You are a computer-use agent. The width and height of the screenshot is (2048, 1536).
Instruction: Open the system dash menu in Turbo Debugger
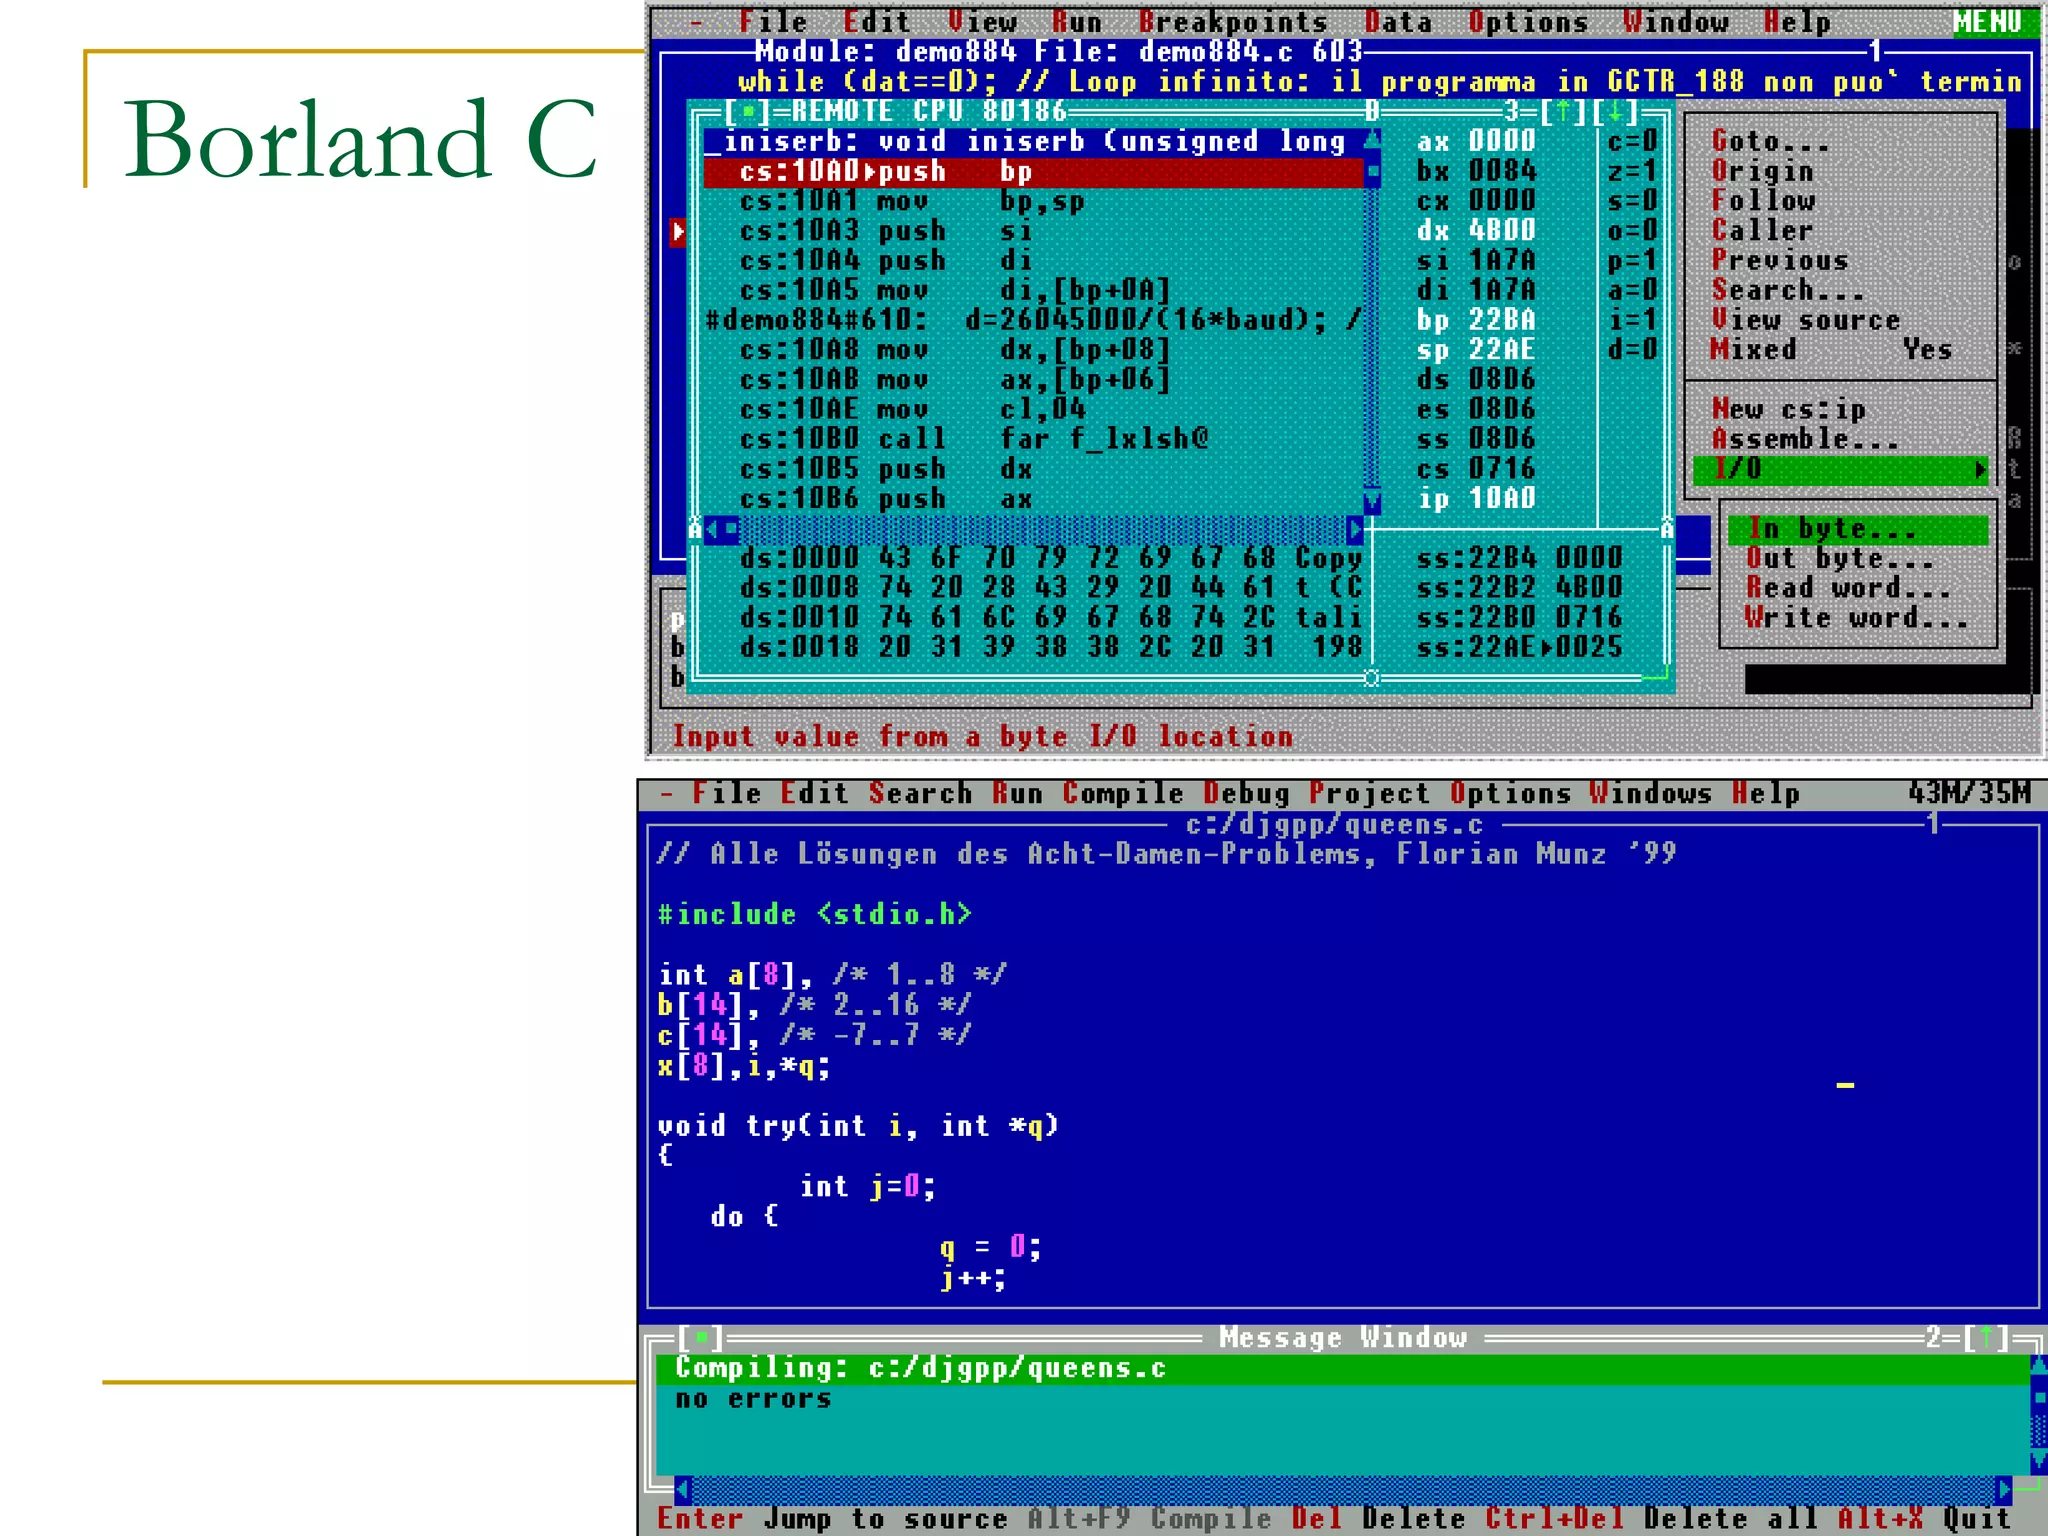(x=696, y=22)
